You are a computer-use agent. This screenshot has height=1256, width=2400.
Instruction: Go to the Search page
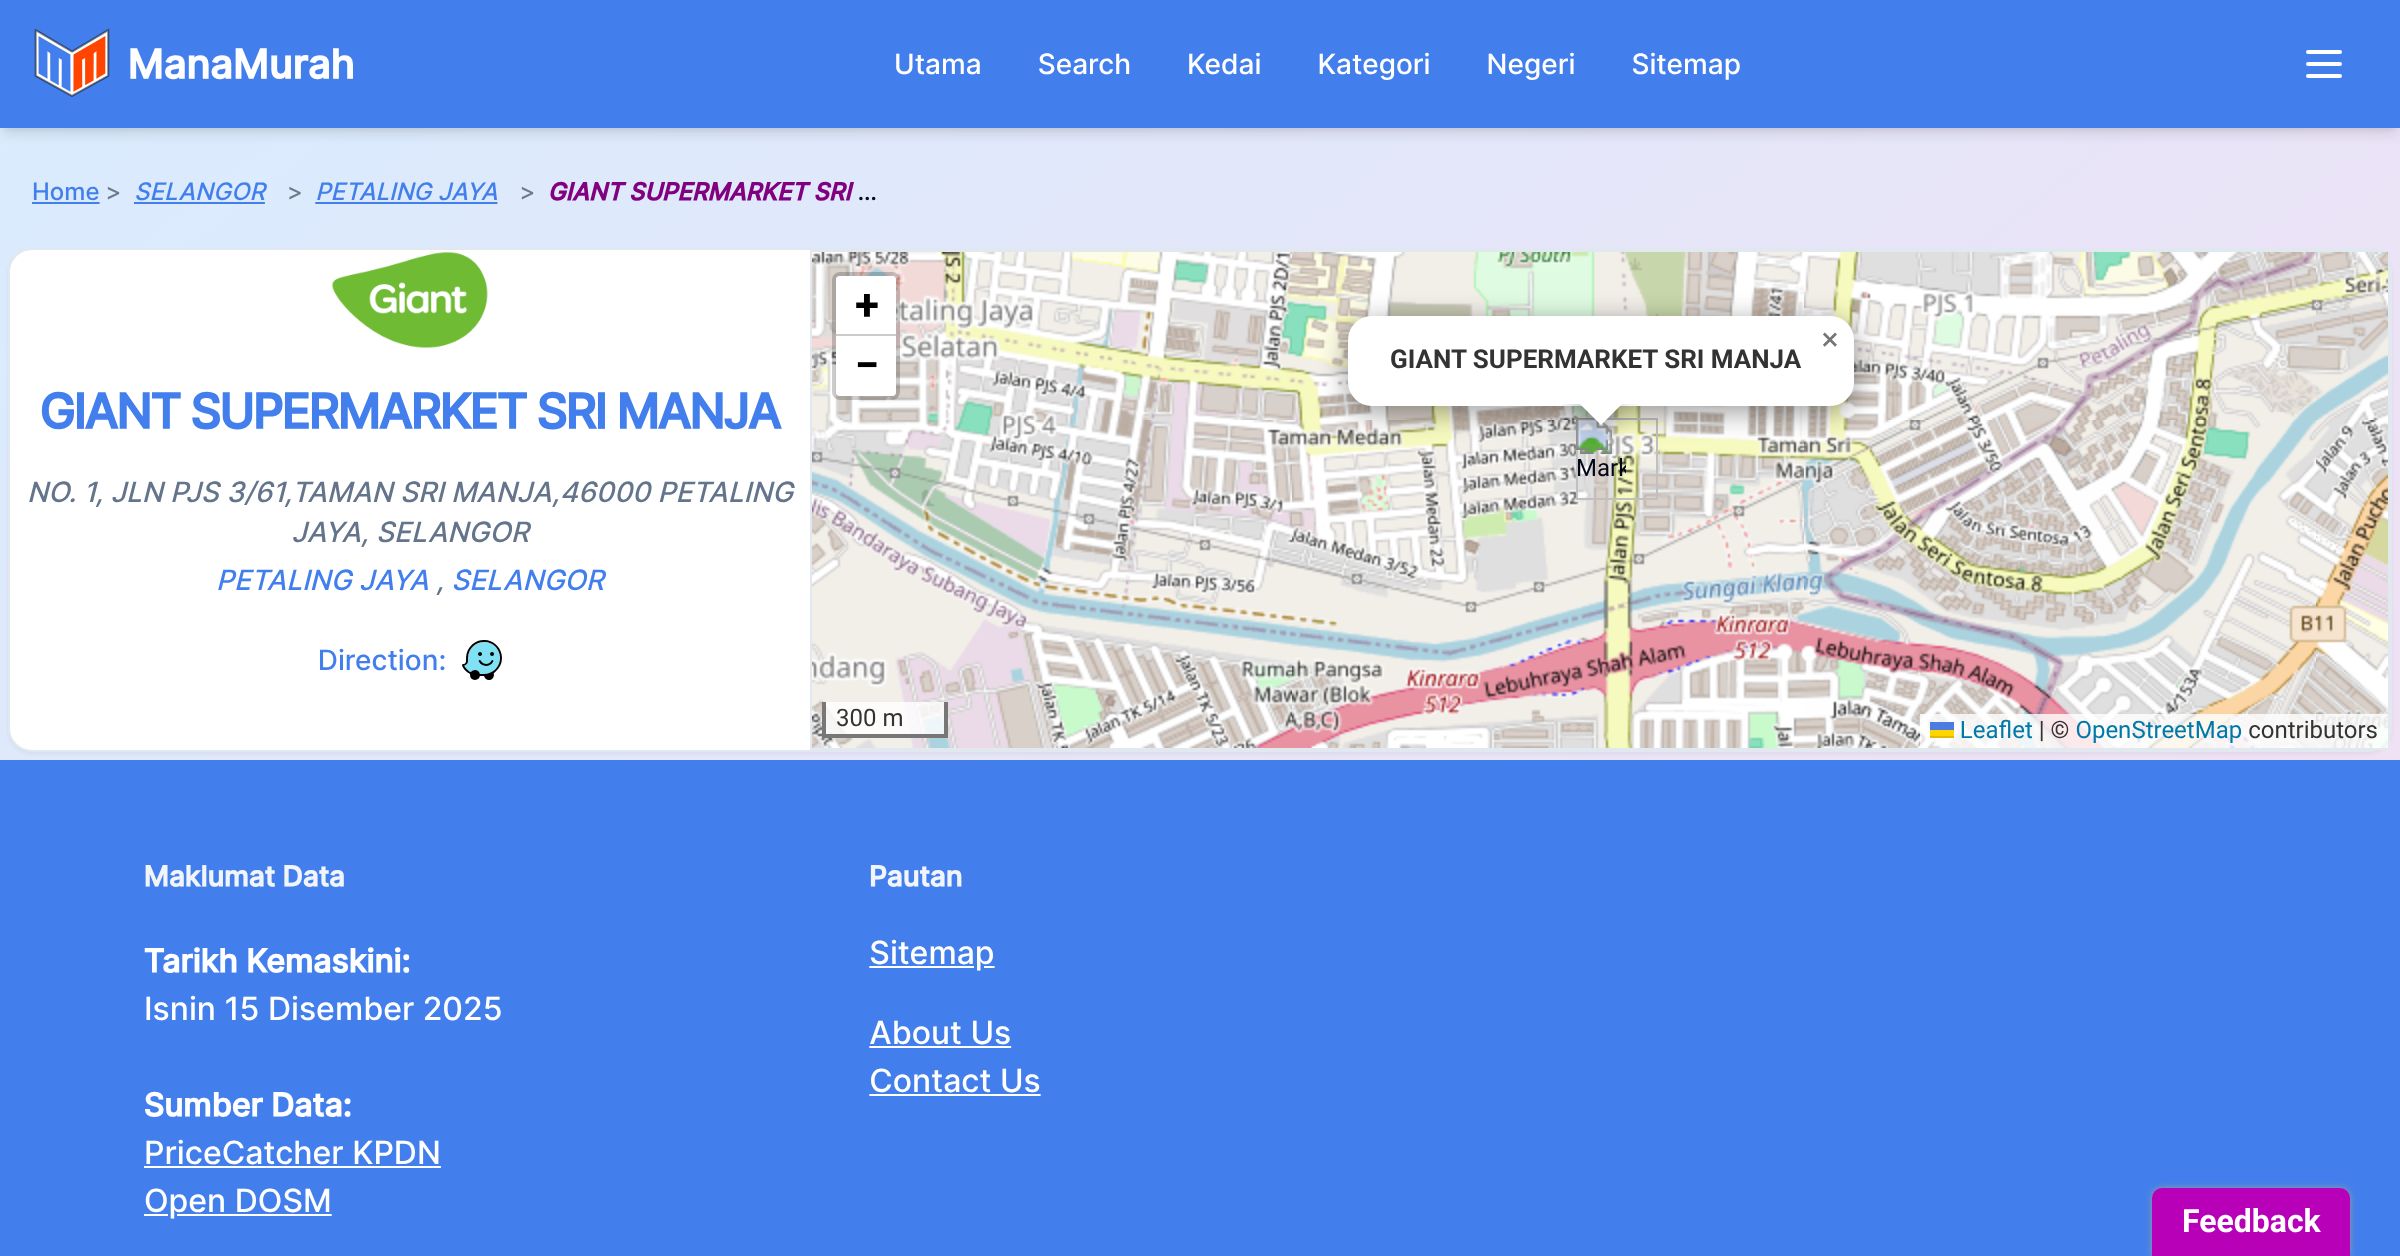click(1083, 64)
